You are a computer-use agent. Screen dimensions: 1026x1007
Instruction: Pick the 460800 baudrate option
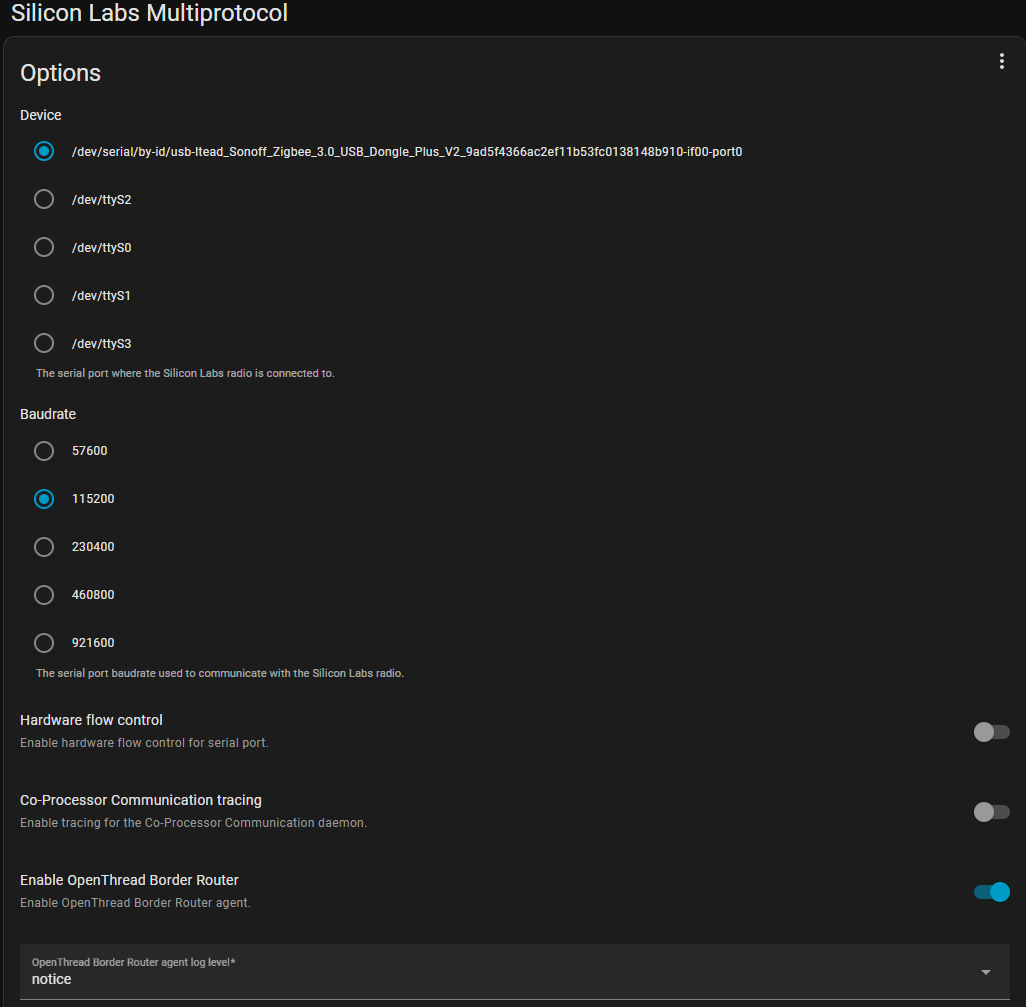pos(44,595)
